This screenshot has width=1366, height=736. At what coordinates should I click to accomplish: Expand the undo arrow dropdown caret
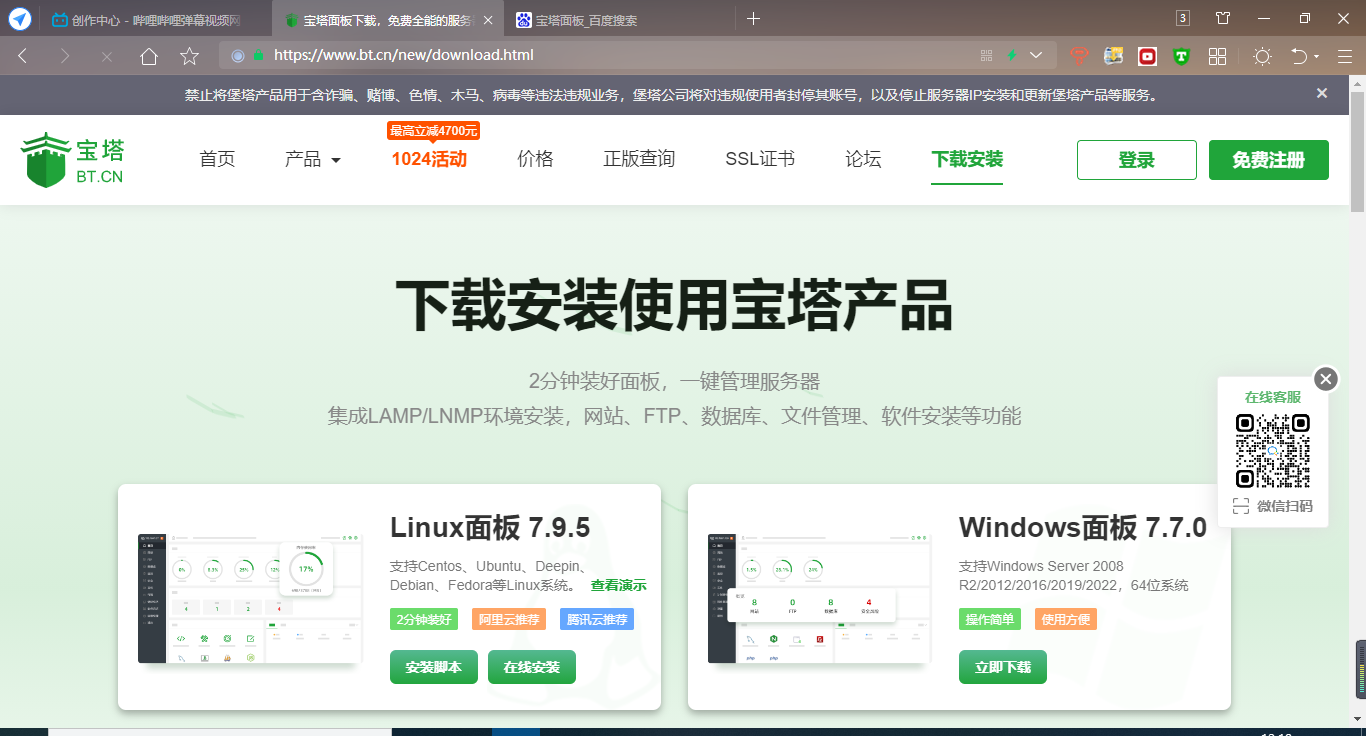[x=1316, y=57]
